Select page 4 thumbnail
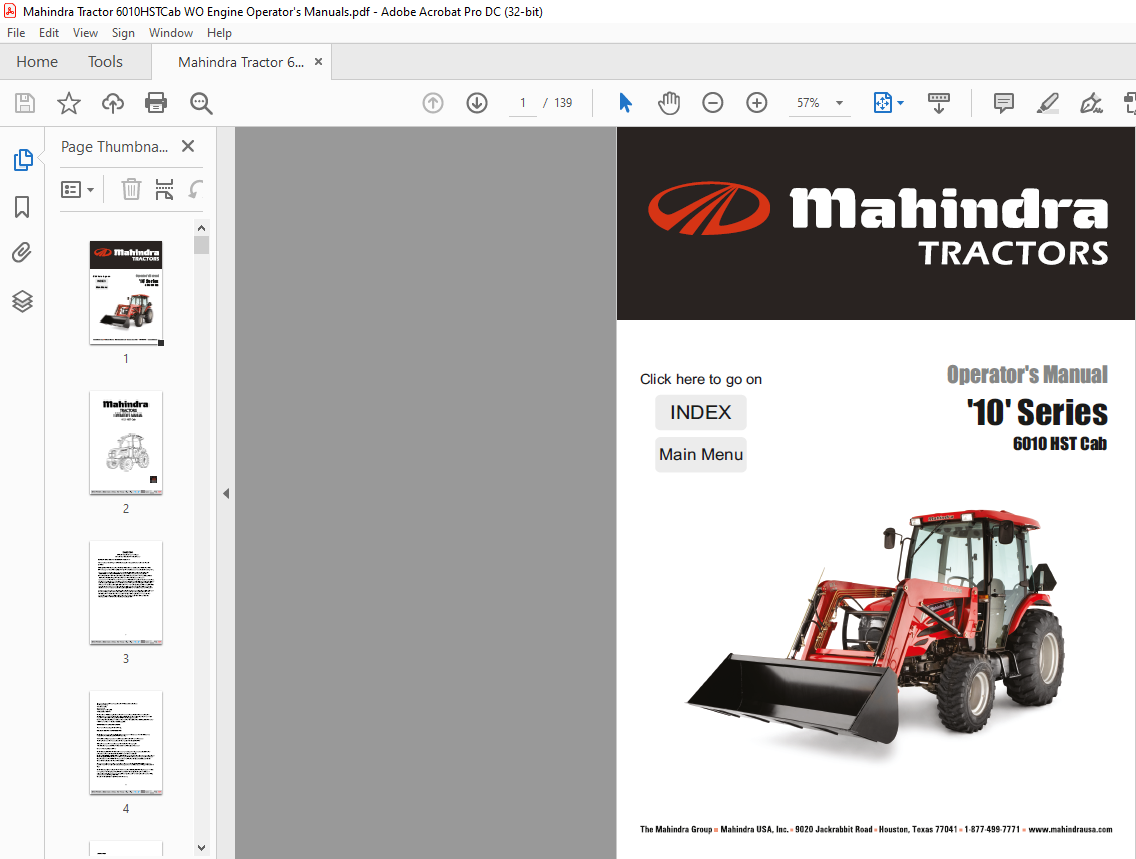1136x859 pixels. (x=126, y=742)
